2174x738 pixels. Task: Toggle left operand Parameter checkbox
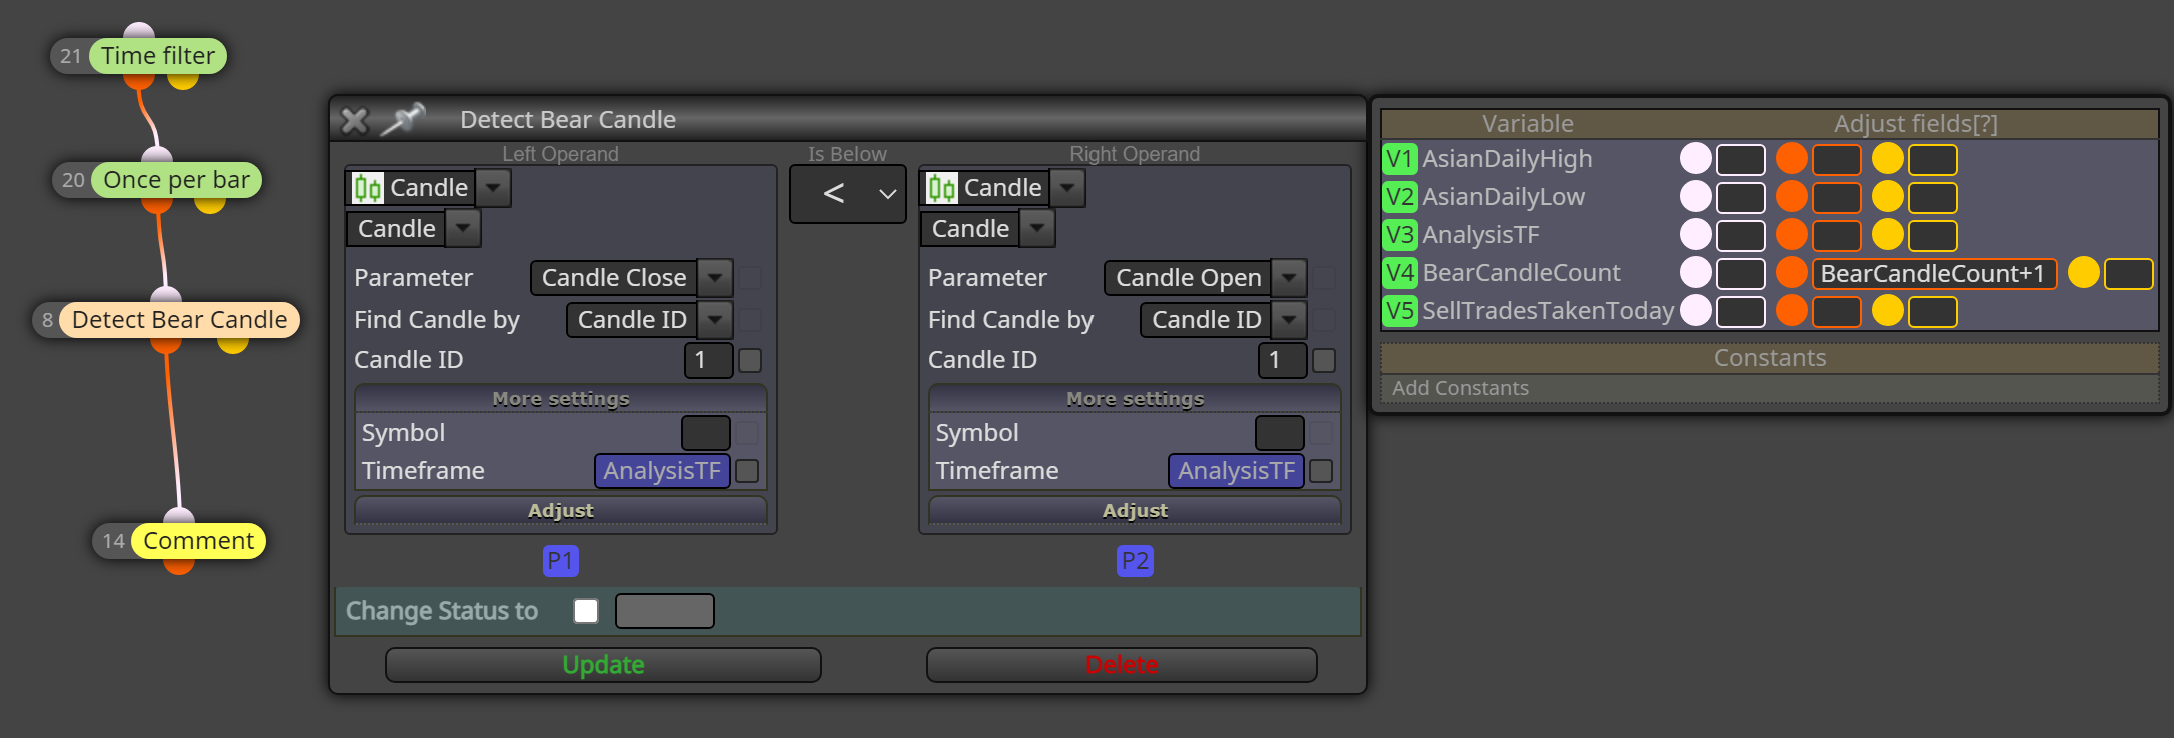[750, 278]
